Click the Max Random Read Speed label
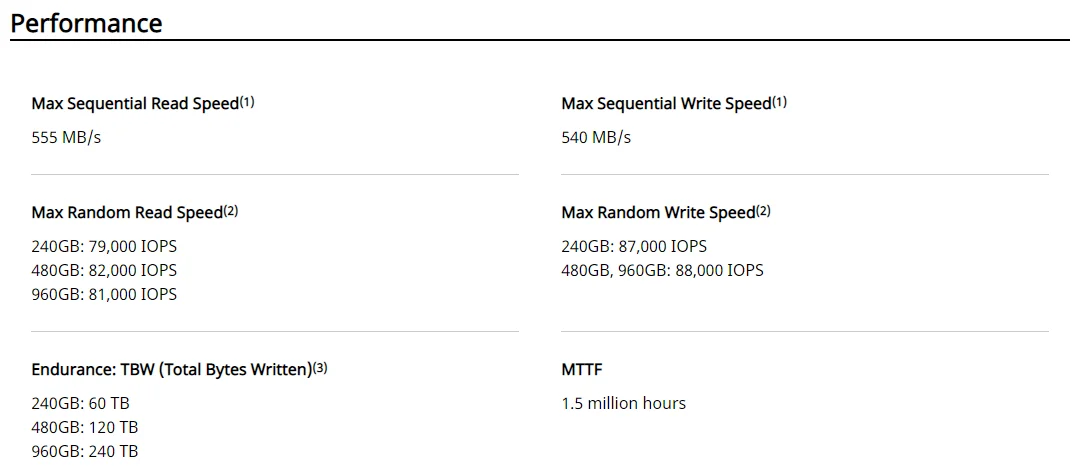The height and width of the screenshot is (470, 1087). [127, 213]
